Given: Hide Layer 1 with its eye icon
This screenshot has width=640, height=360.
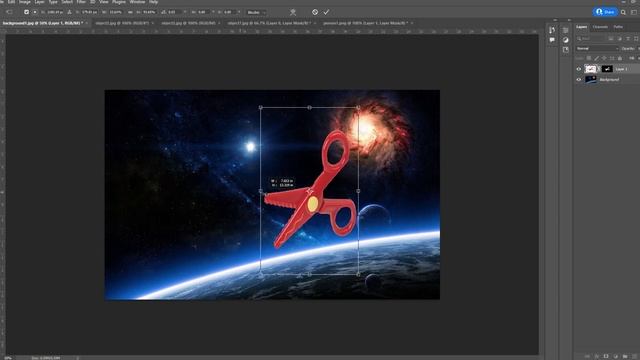Looking at the screenshot, I should pos(578,69).
